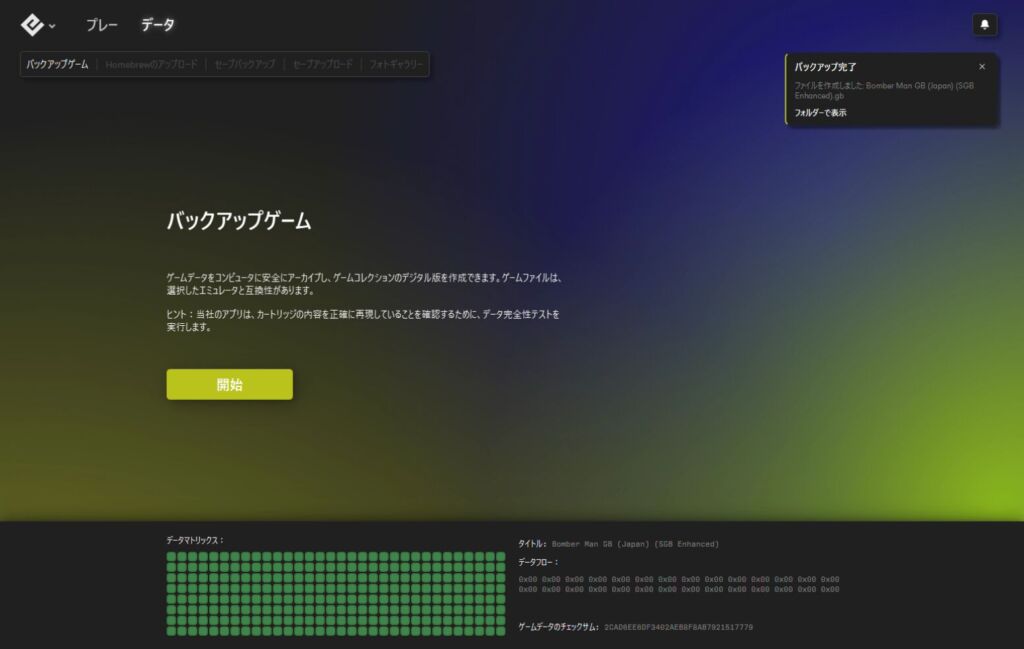Click the large バックアップゲーム page heading

pyautogui.click(x=238, y=222)
